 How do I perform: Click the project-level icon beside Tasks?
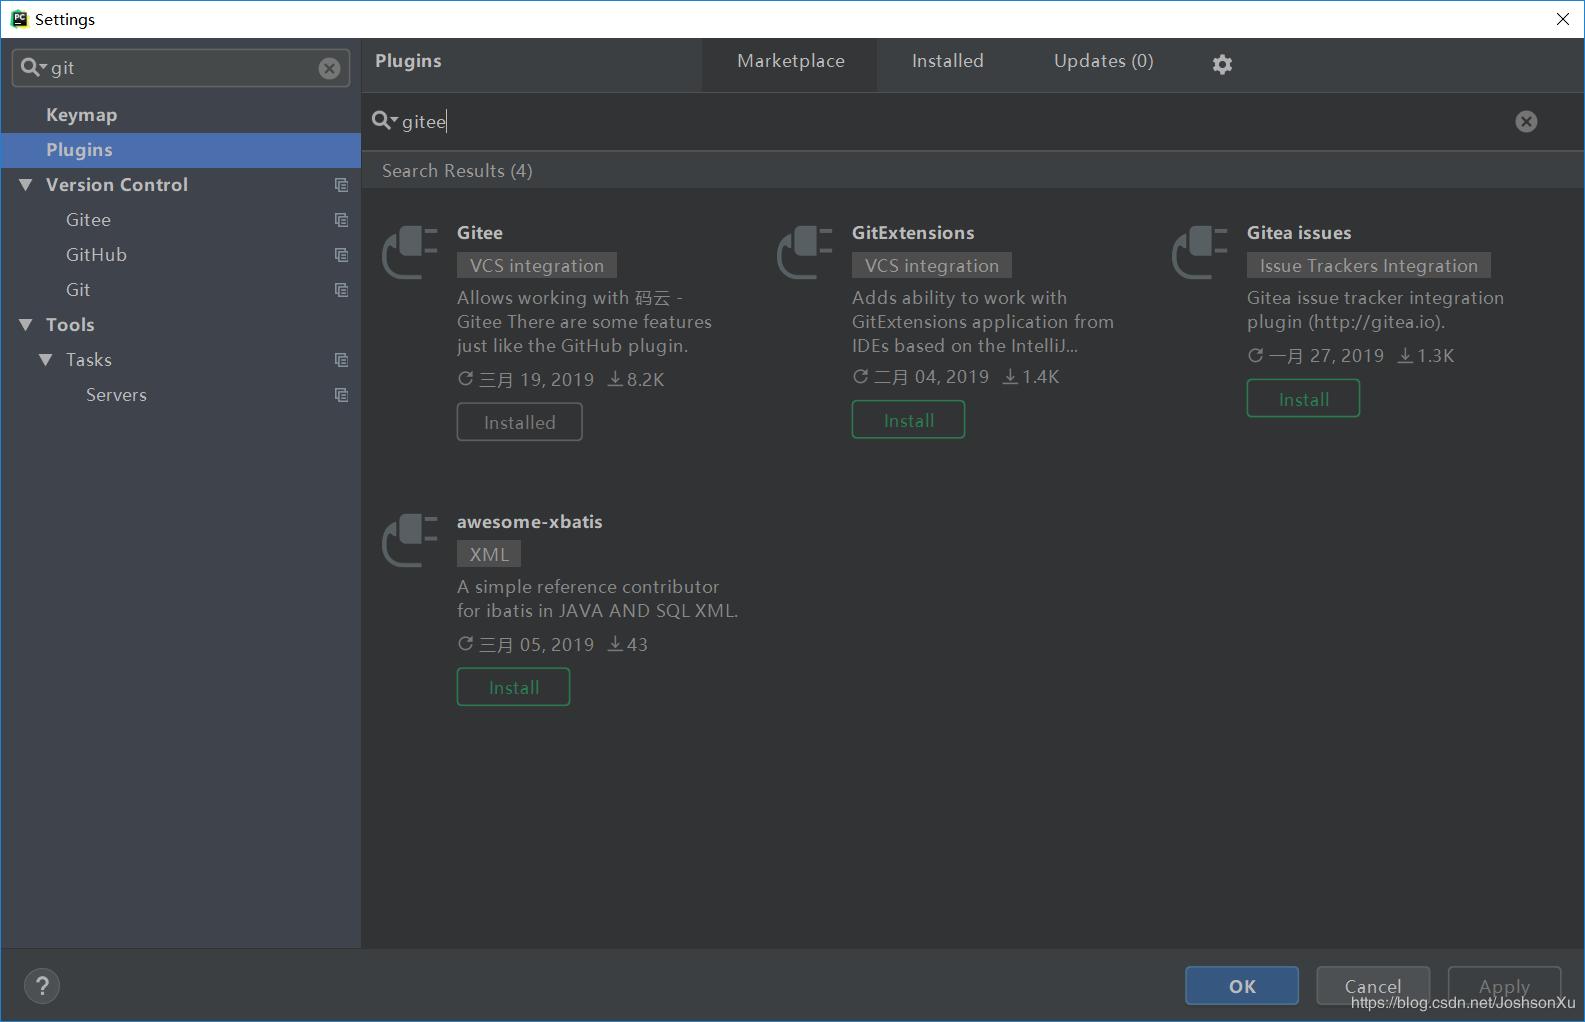pyautogui.click(x=341, y=360)
